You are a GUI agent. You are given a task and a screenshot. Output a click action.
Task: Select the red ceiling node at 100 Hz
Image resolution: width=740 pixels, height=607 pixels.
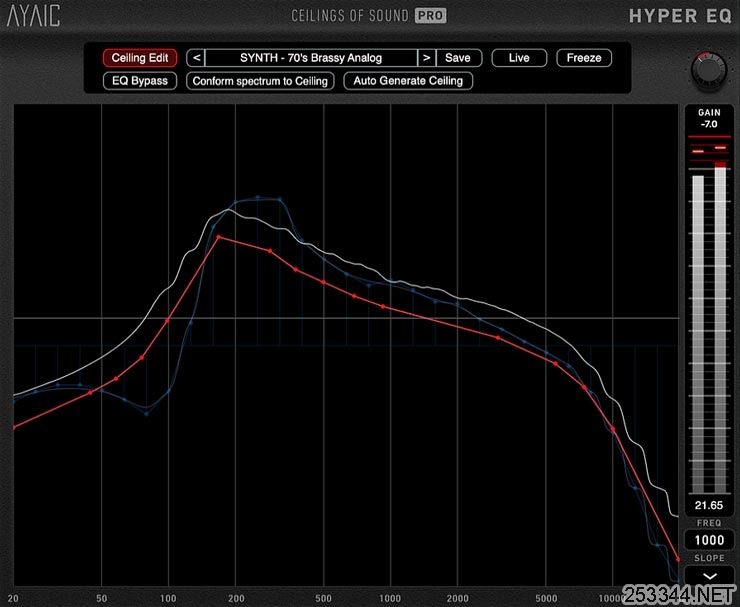coord(168,321)
